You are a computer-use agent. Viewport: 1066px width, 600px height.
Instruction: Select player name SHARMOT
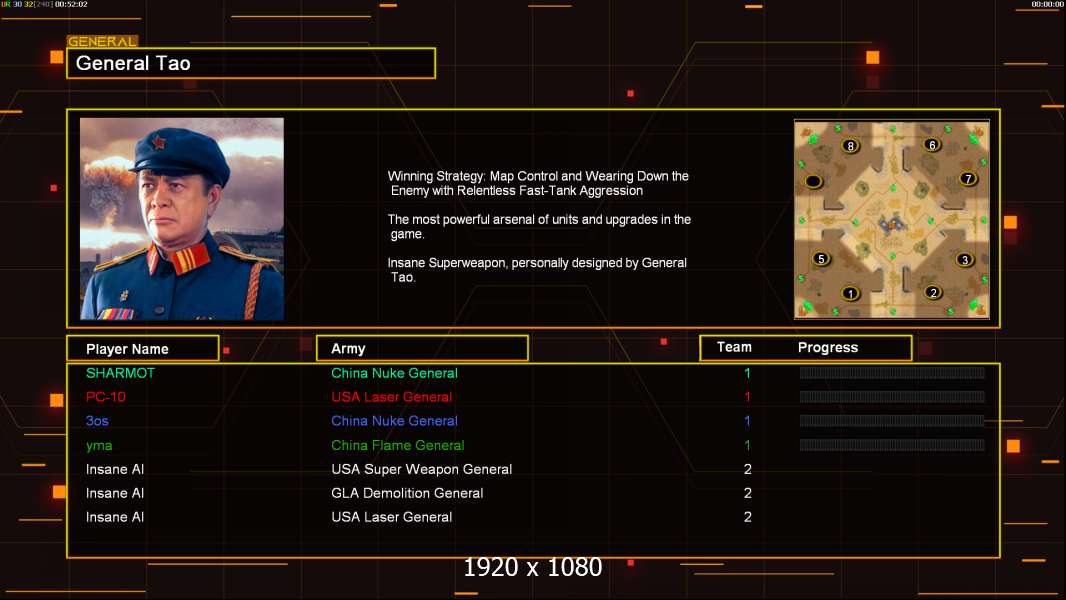[120, 373]
